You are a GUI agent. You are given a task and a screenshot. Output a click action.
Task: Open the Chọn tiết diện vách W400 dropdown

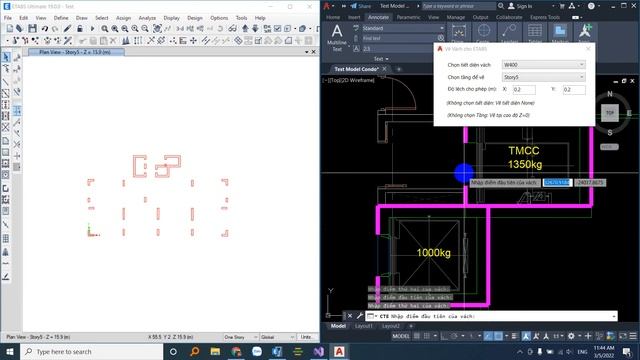point(543,64)
